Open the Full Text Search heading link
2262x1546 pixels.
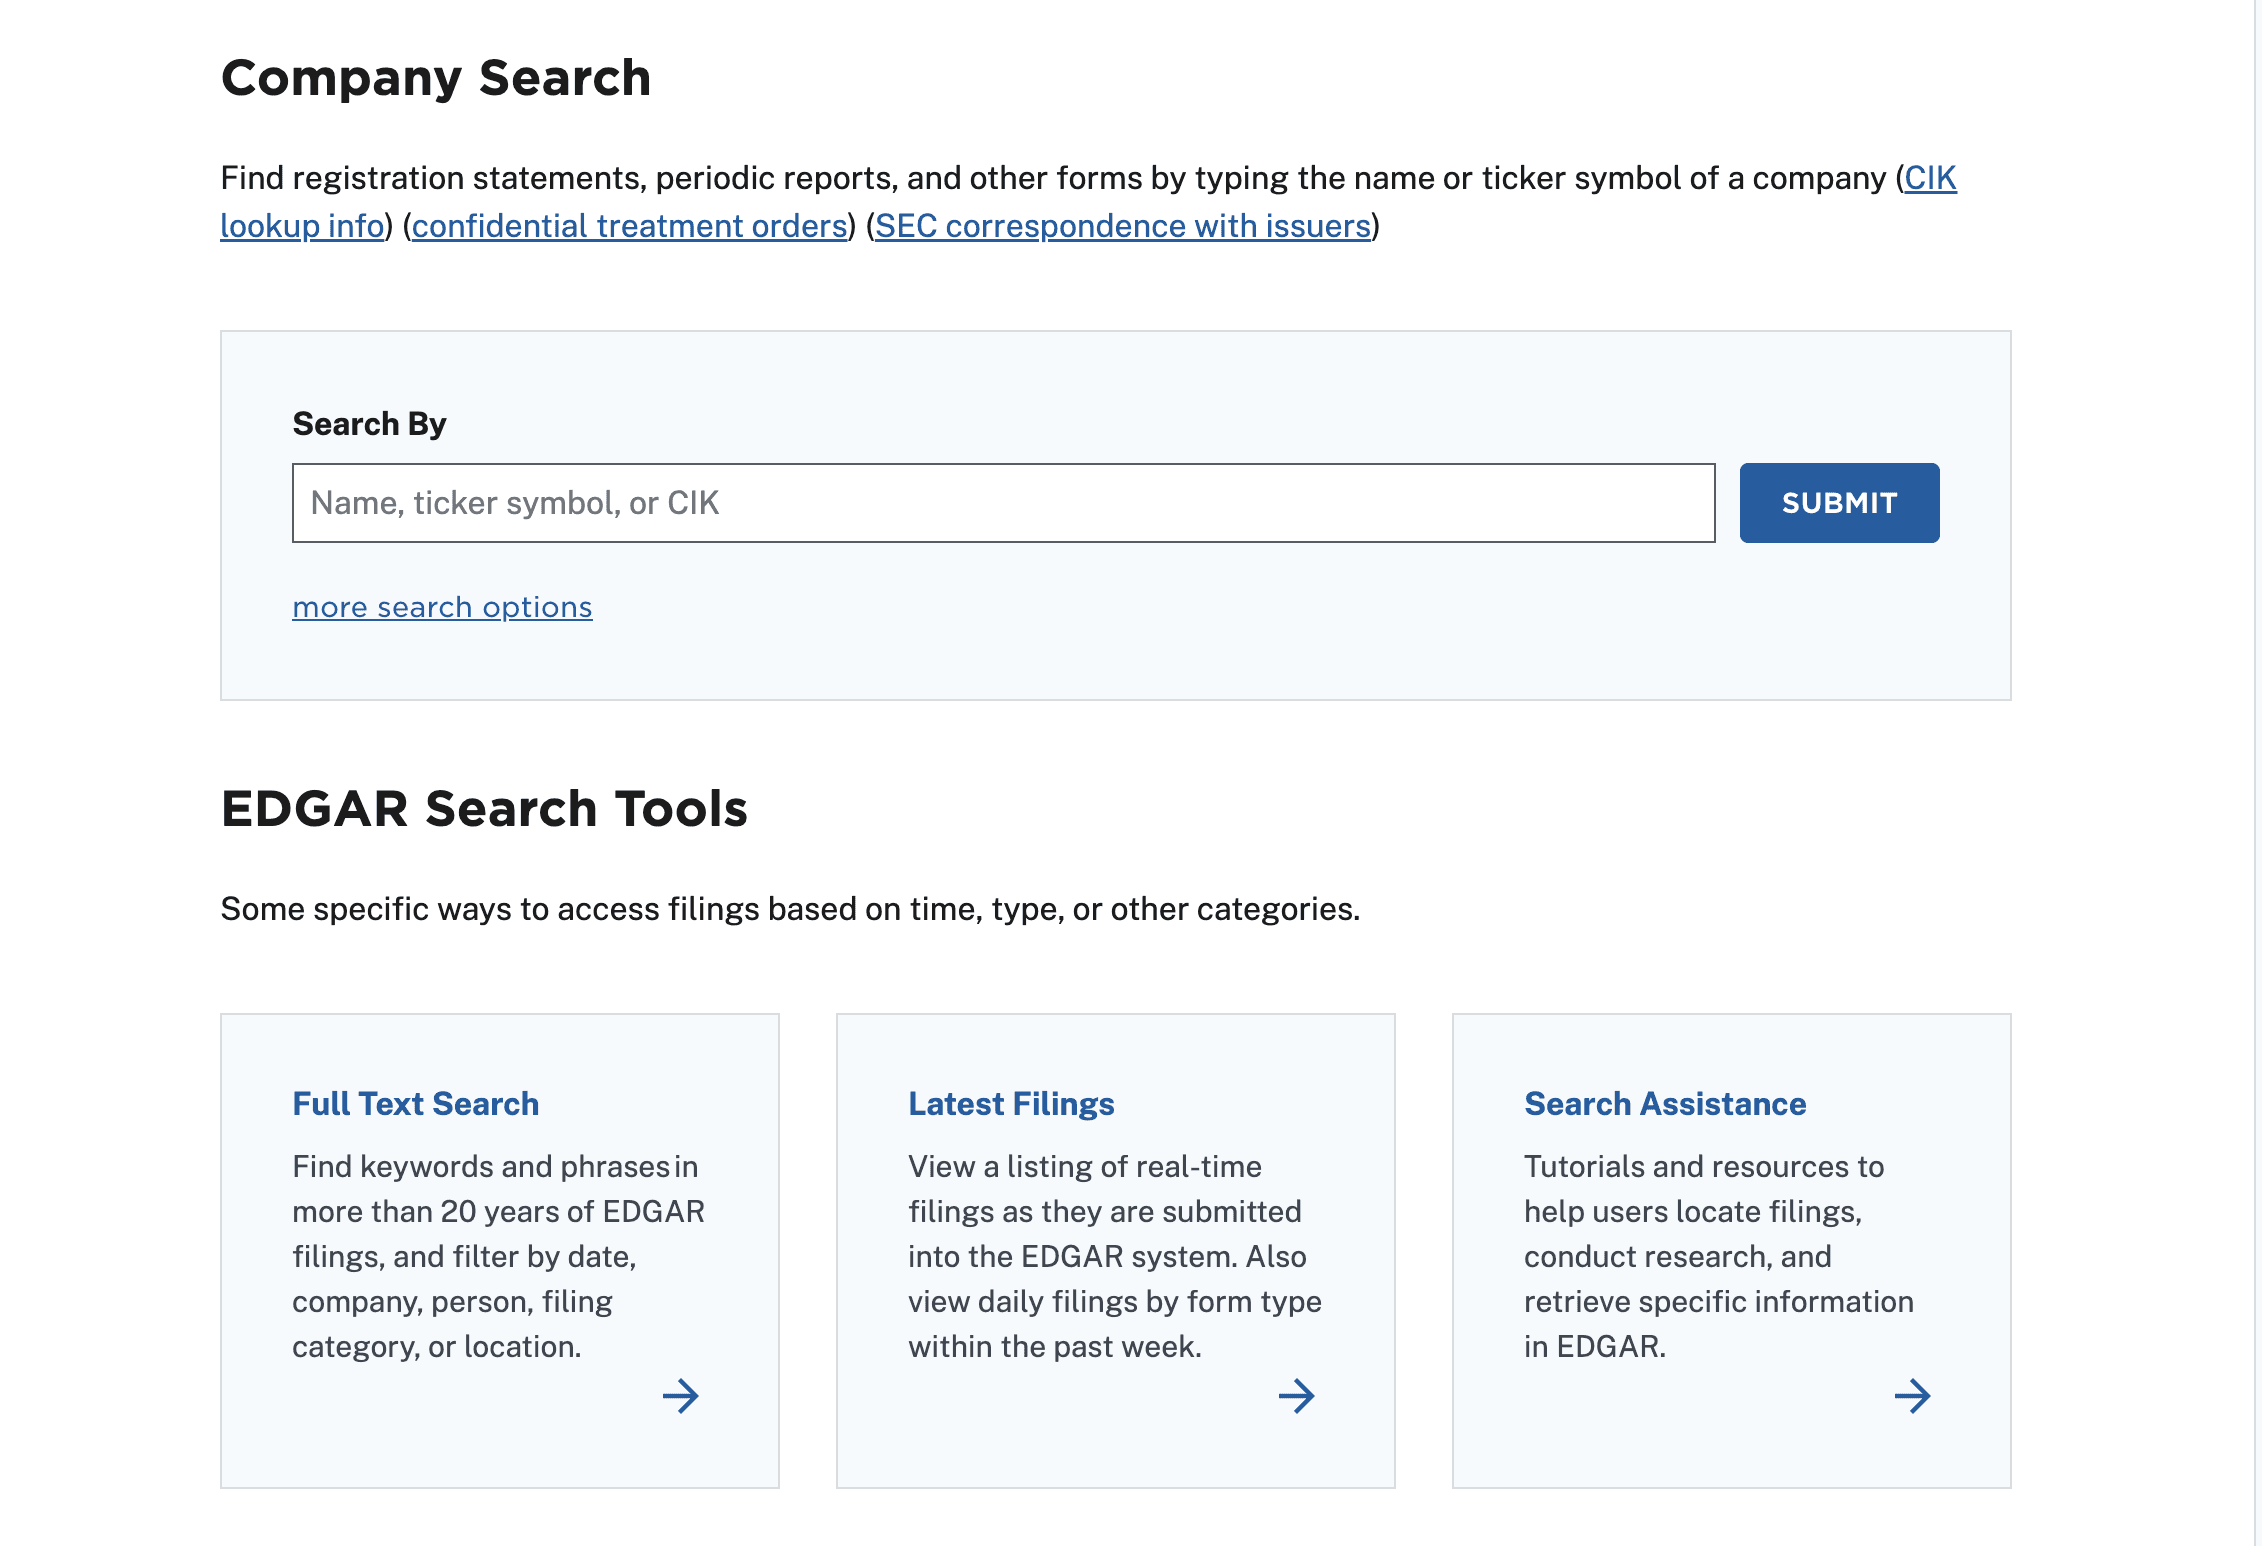point(415,1103)
